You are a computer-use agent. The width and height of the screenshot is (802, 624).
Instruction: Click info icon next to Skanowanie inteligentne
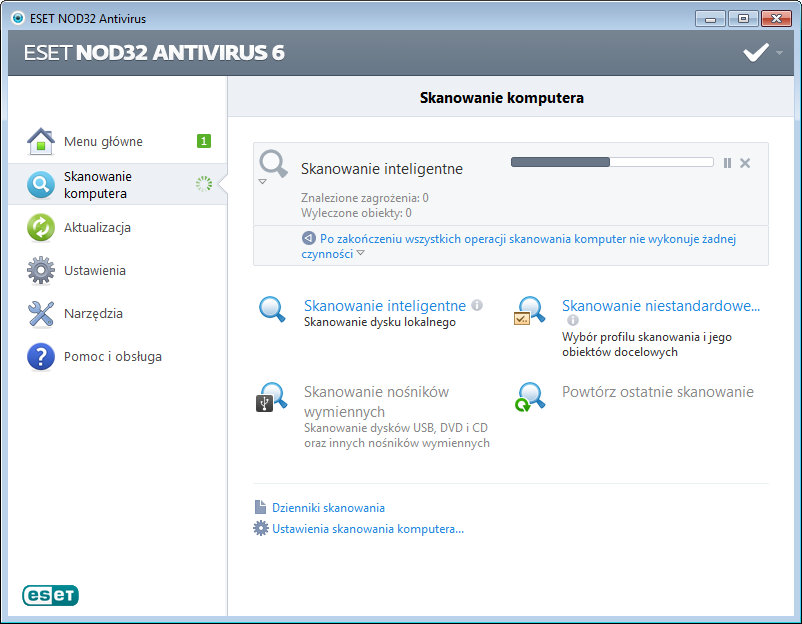477,305
